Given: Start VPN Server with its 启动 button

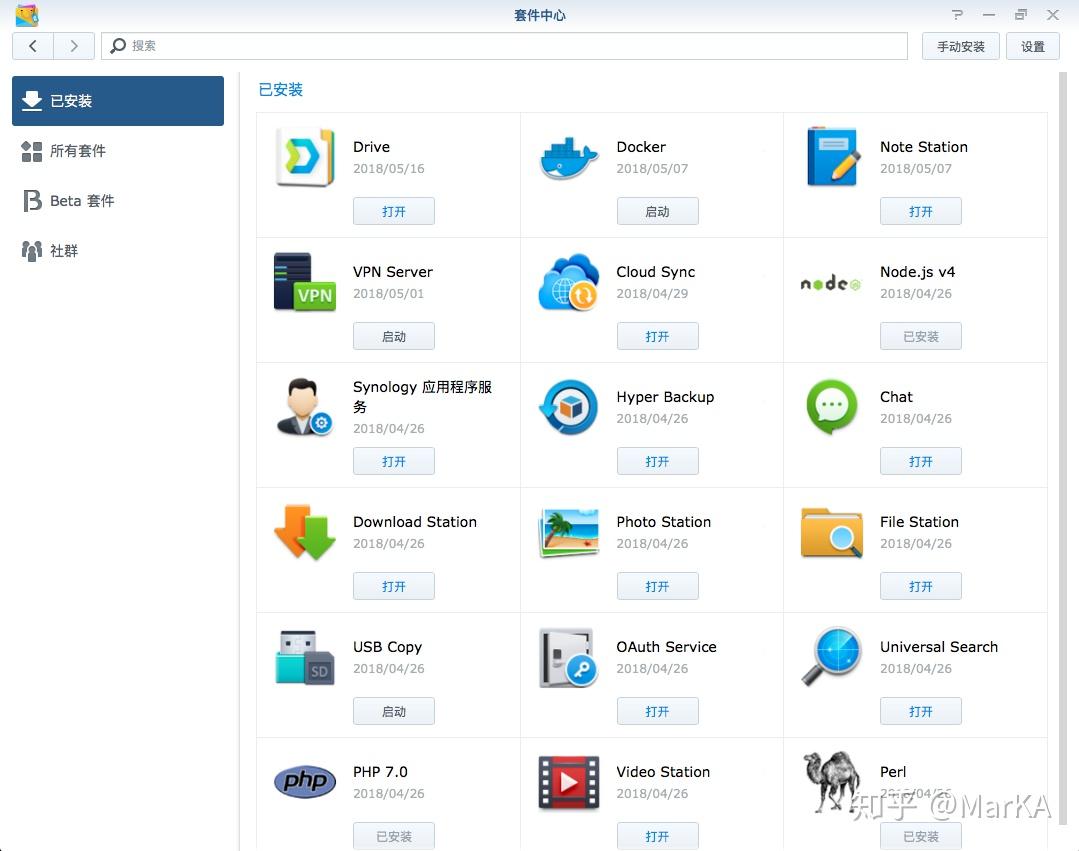Looking at the screenshot, I should (394, 336).
